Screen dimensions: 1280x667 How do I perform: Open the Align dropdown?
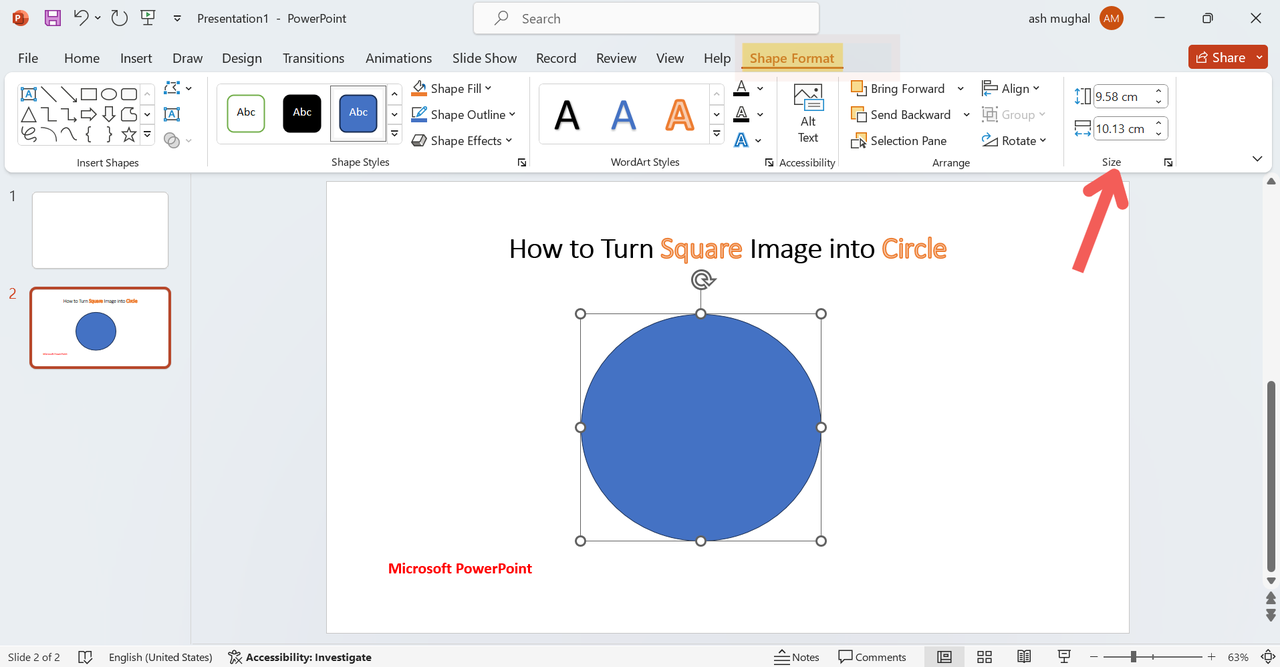coord(1011,89)
